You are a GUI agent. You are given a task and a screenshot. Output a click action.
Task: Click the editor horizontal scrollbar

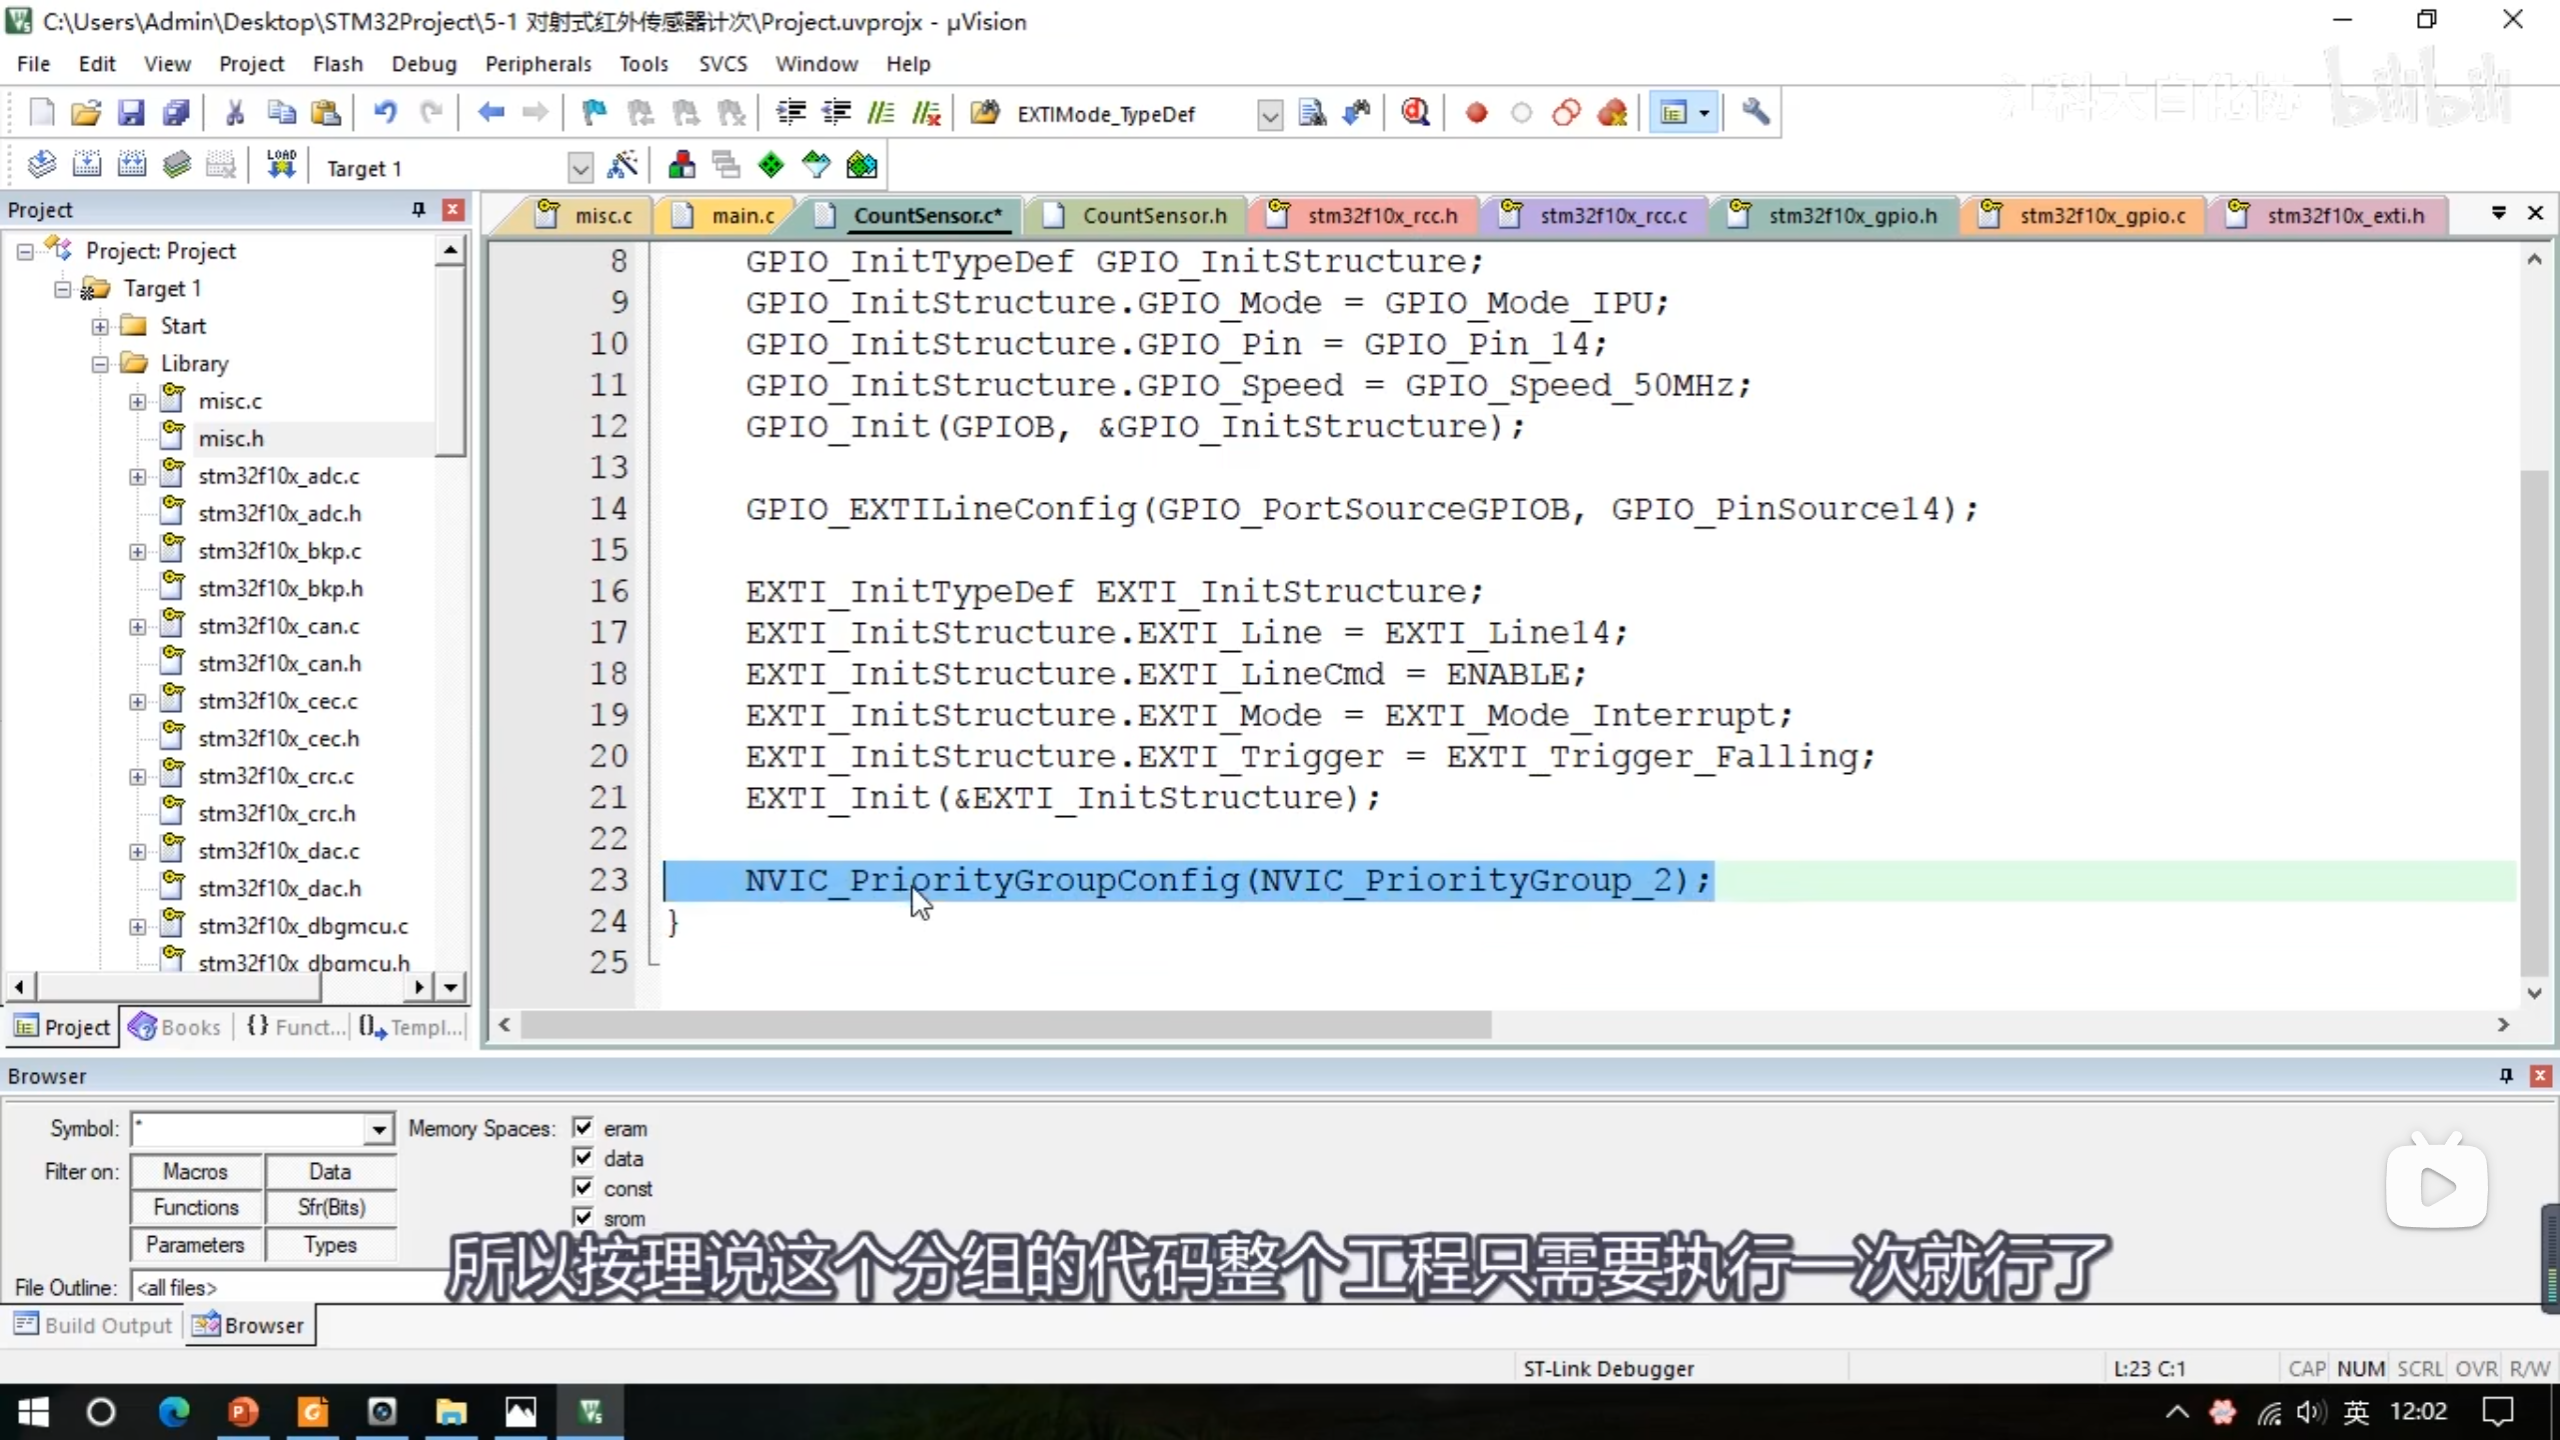click(1005, 1025)
